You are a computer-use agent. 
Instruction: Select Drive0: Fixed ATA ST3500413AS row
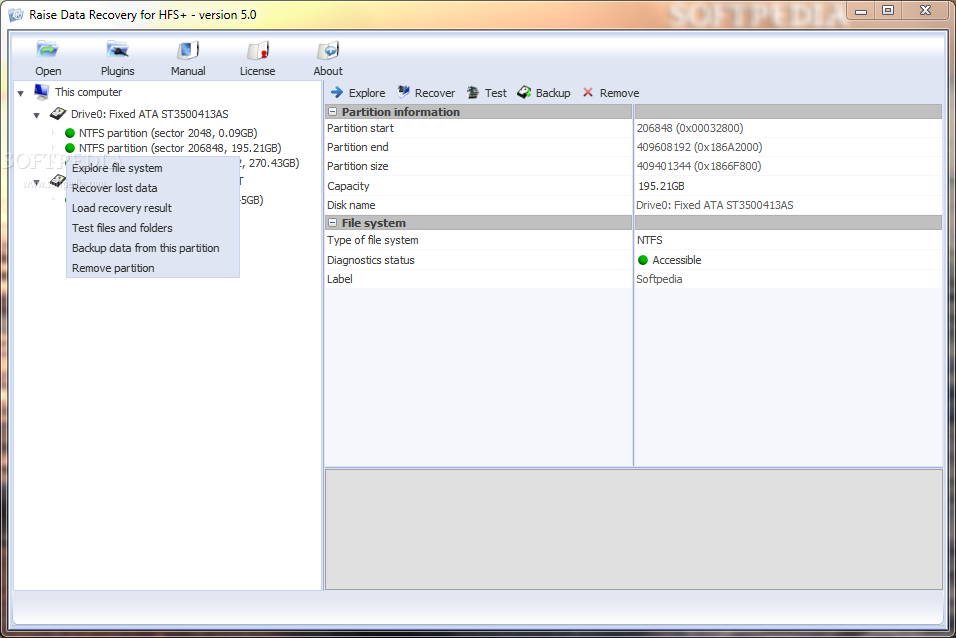click(x=149, y=114)
